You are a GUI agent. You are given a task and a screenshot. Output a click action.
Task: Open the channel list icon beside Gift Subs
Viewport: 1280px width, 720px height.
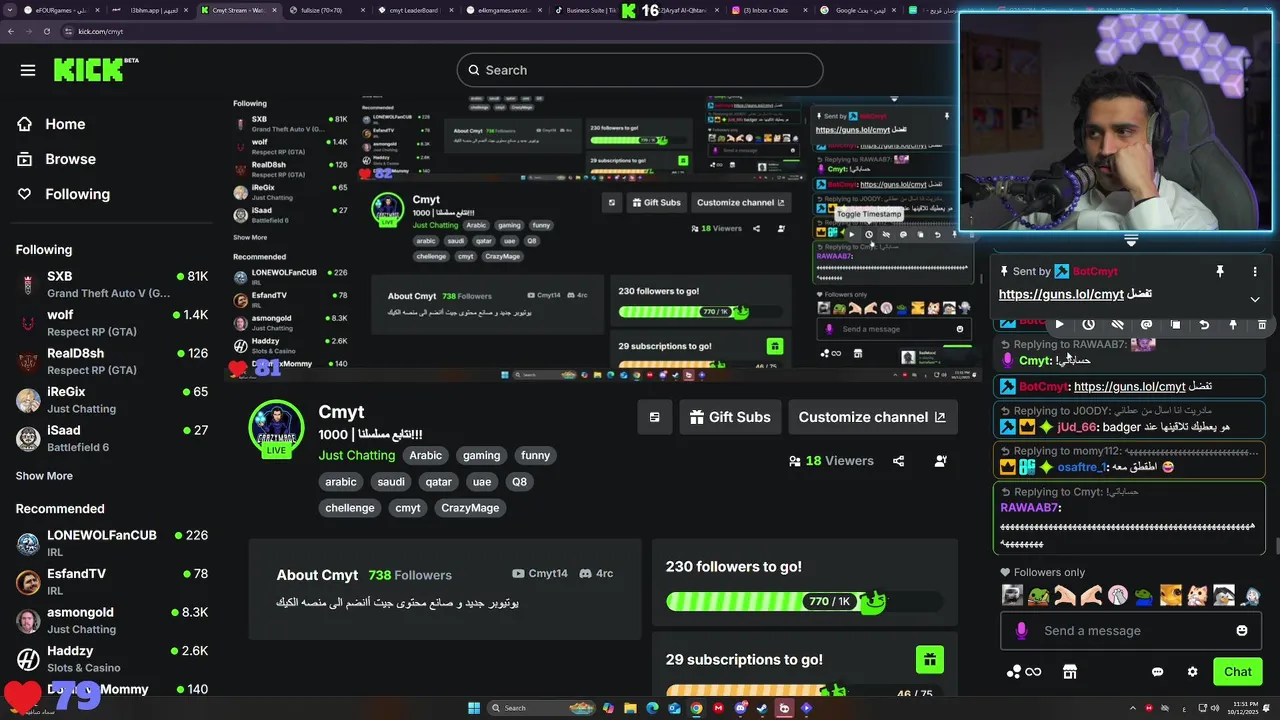[654, 417]
